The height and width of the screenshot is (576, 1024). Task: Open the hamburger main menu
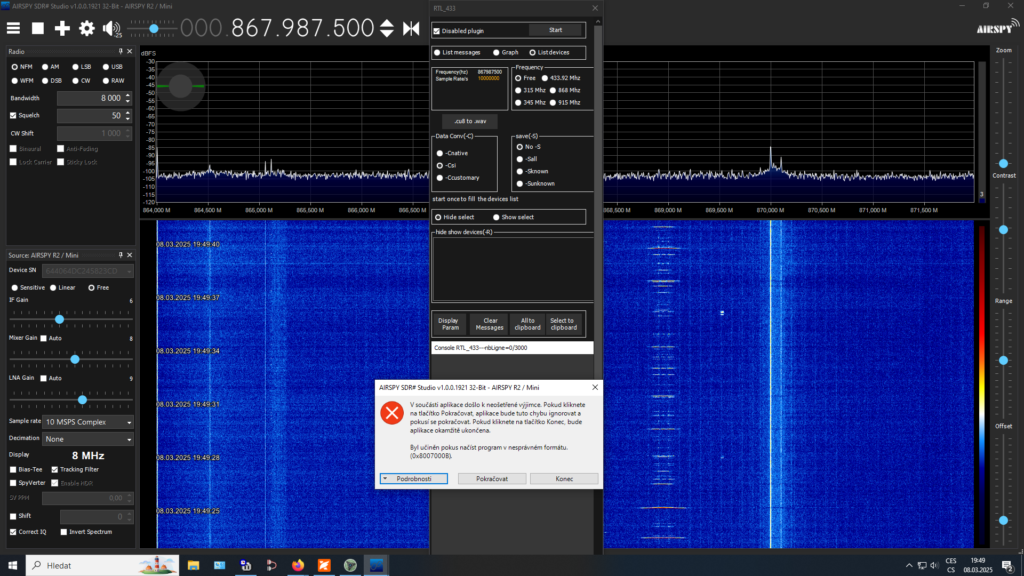(13, 28)
